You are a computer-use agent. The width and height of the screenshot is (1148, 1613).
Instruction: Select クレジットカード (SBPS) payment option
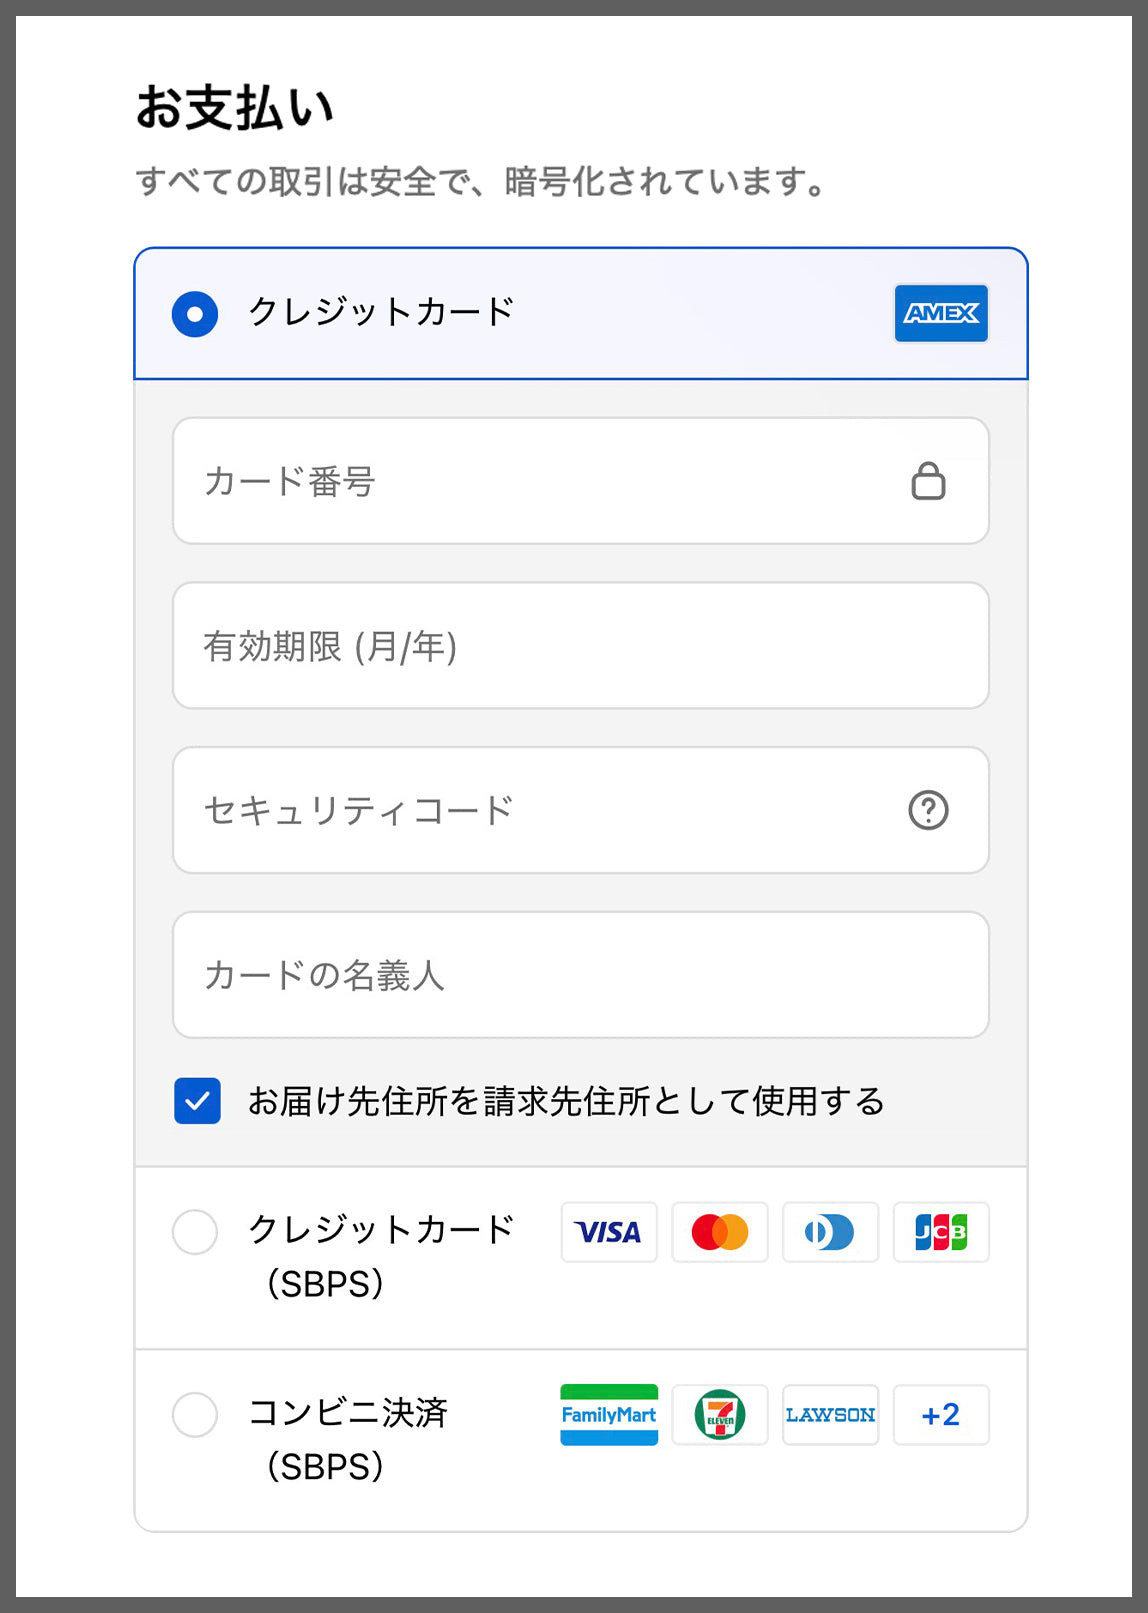click(195, 1232)
